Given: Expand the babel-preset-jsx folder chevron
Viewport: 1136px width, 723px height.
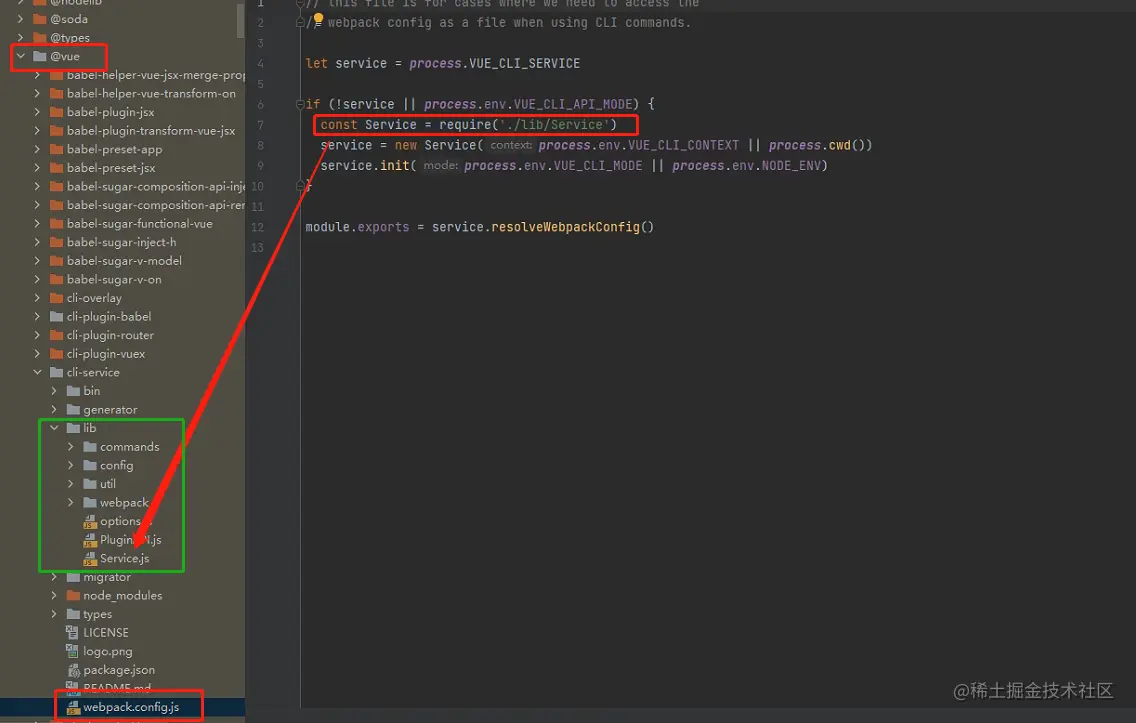Looking at the screenshot, I should coord(38,168).
